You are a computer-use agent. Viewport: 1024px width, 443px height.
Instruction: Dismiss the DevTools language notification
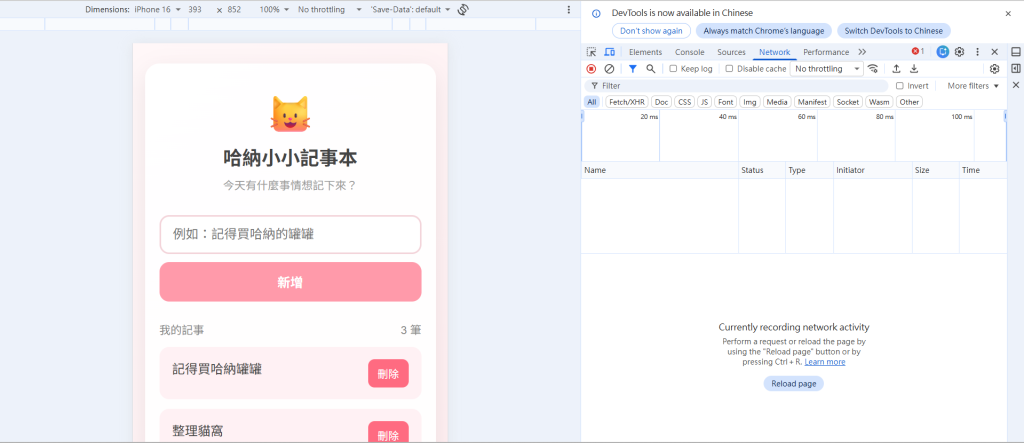[1008, 13]
